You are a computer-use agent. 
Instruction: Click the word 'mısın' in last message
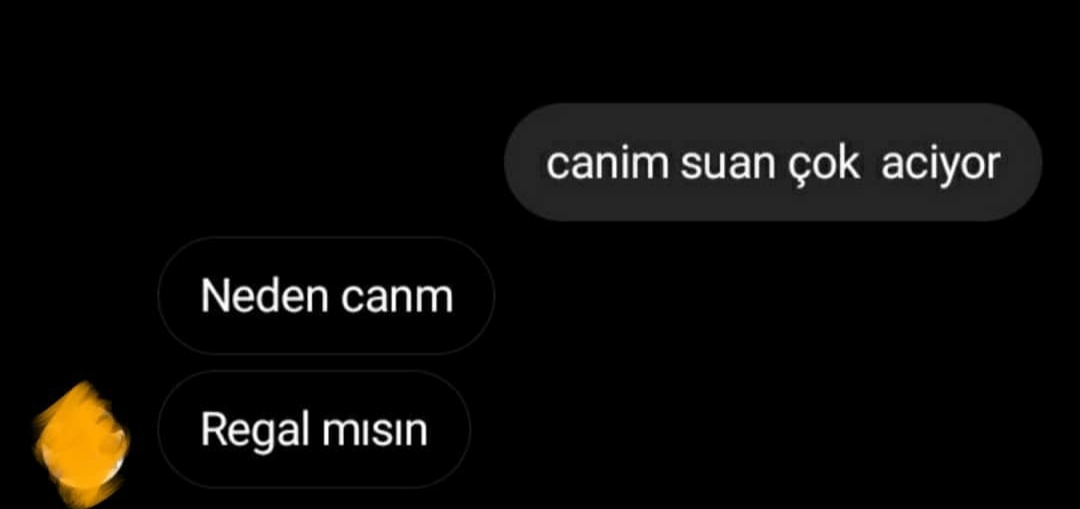pos(374,432)
